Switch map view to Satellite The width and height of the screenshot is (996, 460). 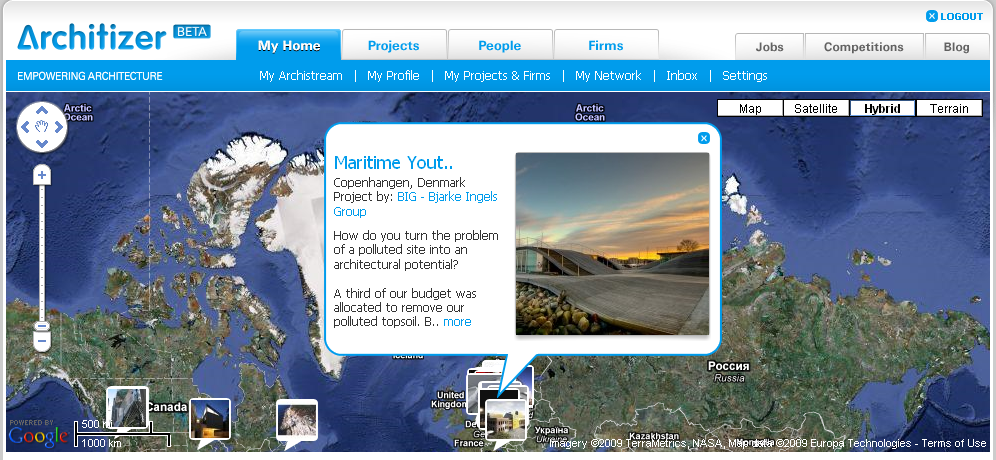816,108
